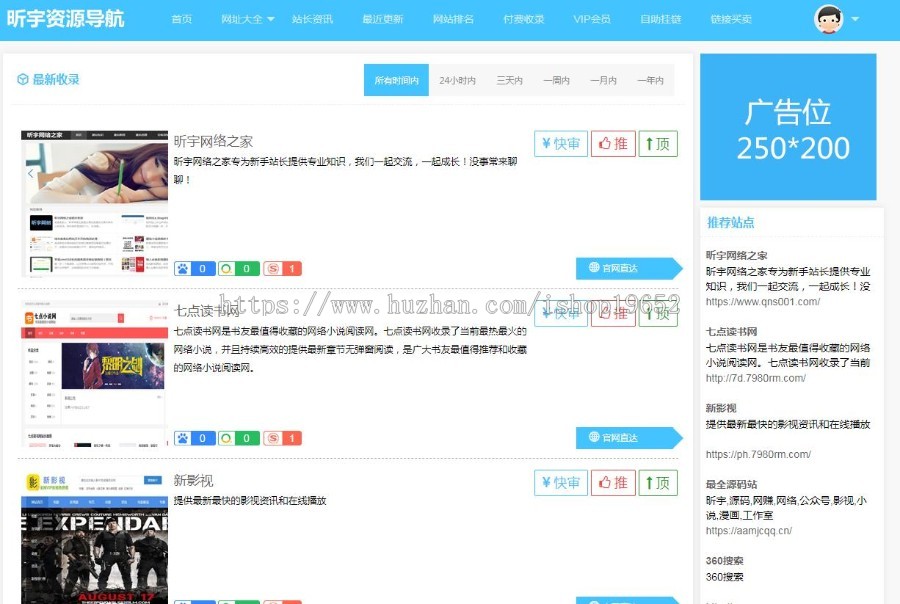The width and height of the screenshot is (900, 604).
Task: Select the 24小时内 filter tab
Action: (457, 80)
